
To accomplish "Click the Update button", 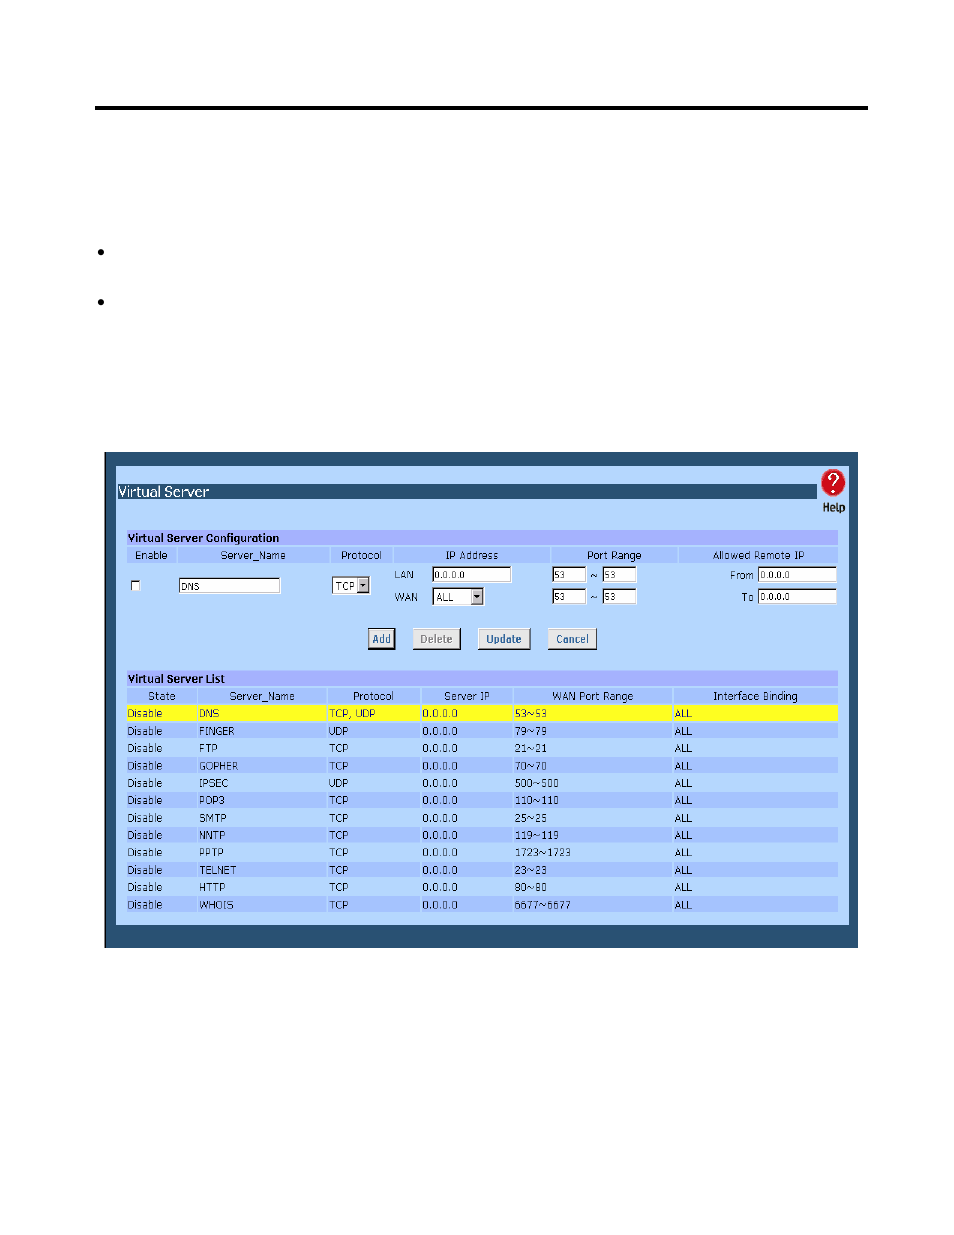I will click(x=504, y=639).
